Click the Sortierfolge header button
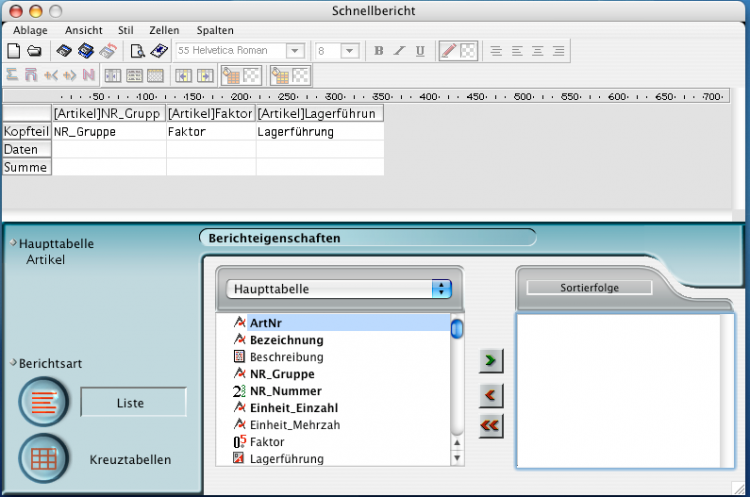 (589, 288)
